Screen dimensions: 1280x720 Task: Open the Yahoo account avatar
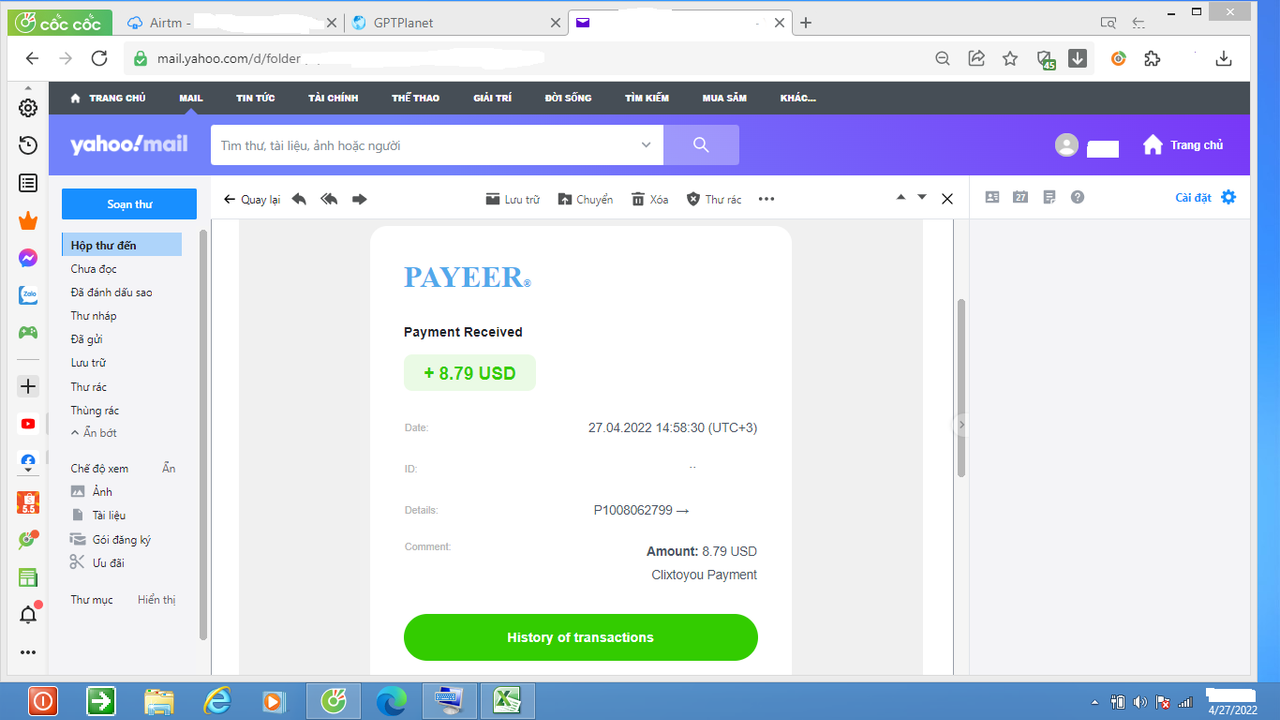click(1067, 145)
